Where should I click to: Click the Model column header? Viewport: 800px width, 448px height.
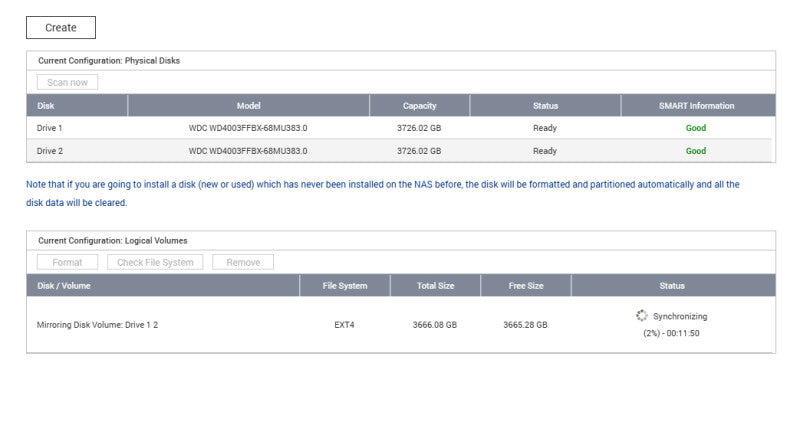(x=248, y=106)
